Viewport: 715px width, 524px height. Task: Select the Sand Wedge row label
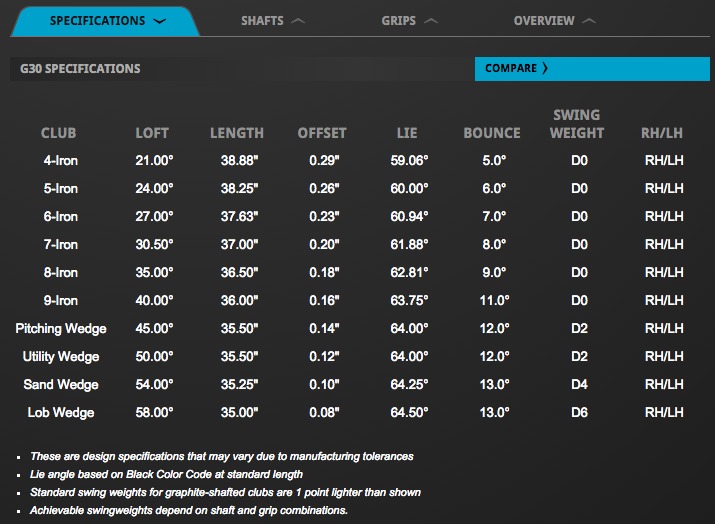tap(61, 385)
